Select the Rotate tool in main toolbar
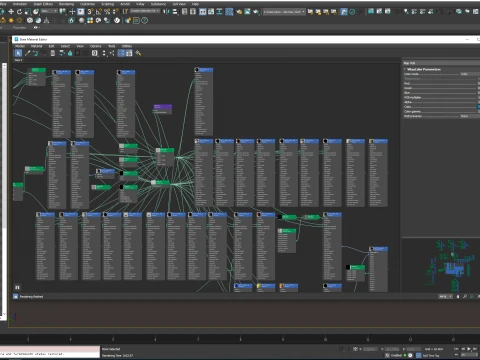The width and height of the screenshot is (480, 360). 19,12
